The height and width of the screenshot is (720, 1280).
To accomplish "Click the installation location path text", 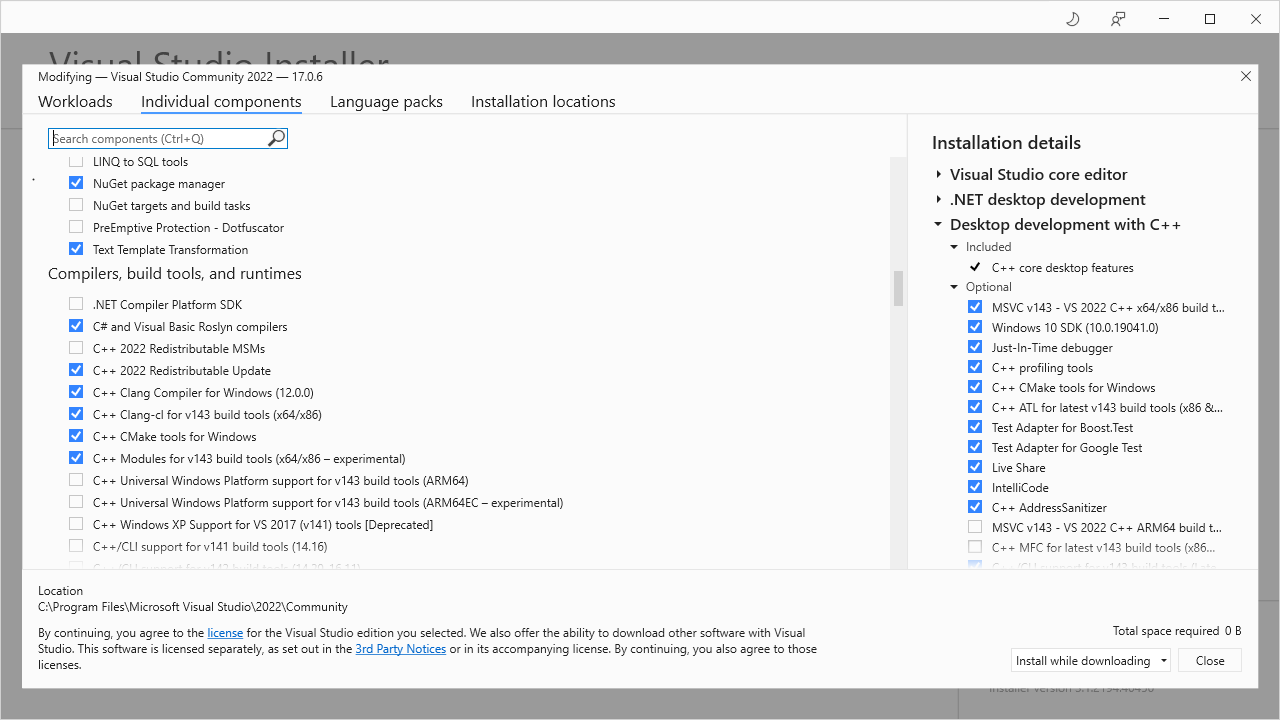I will point(193,607).
